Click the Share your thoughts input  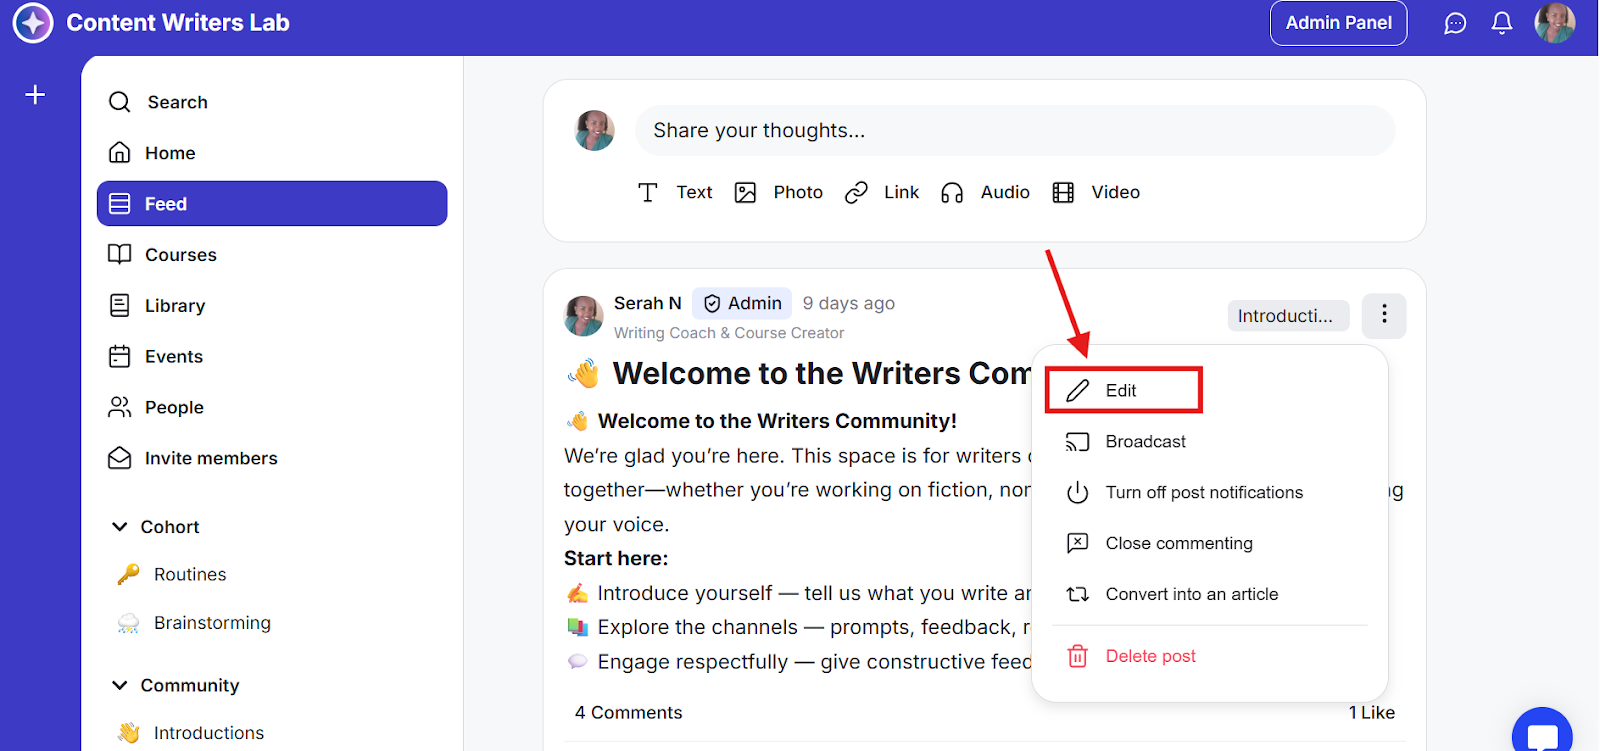pos(1015,131)
